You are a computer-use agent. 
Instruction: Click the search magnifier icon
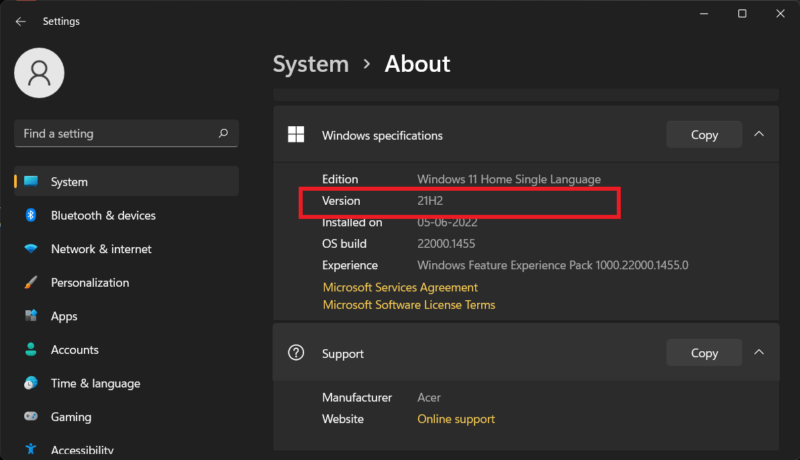coord(223,133)
